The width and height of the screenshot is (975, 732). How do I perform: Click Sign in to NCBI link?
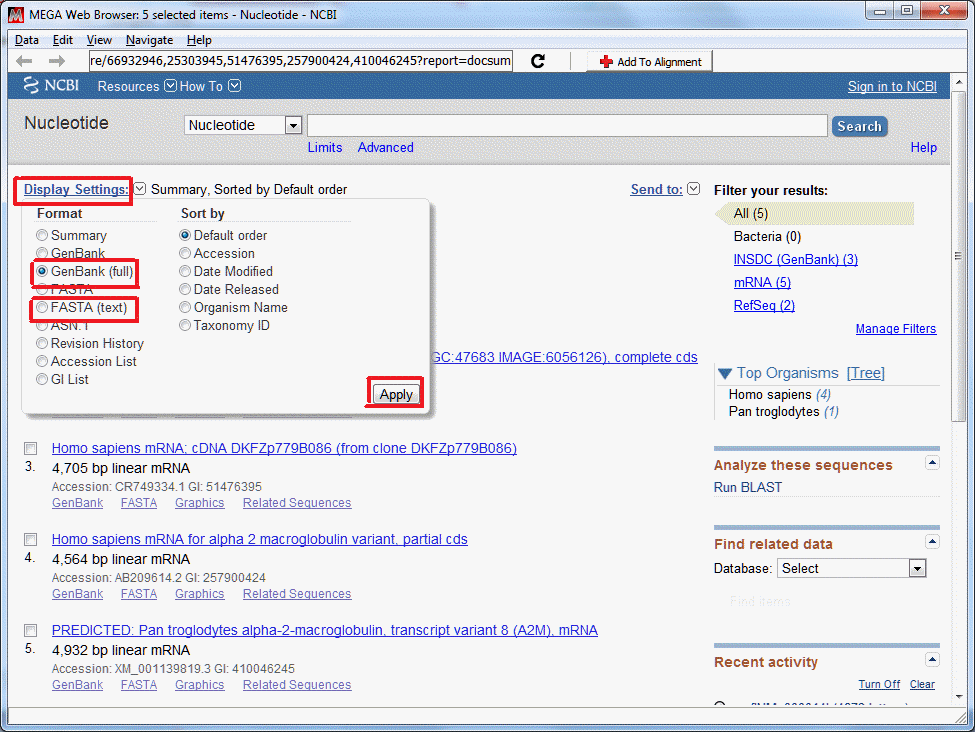pyautogui.click(x=892, y=86)
